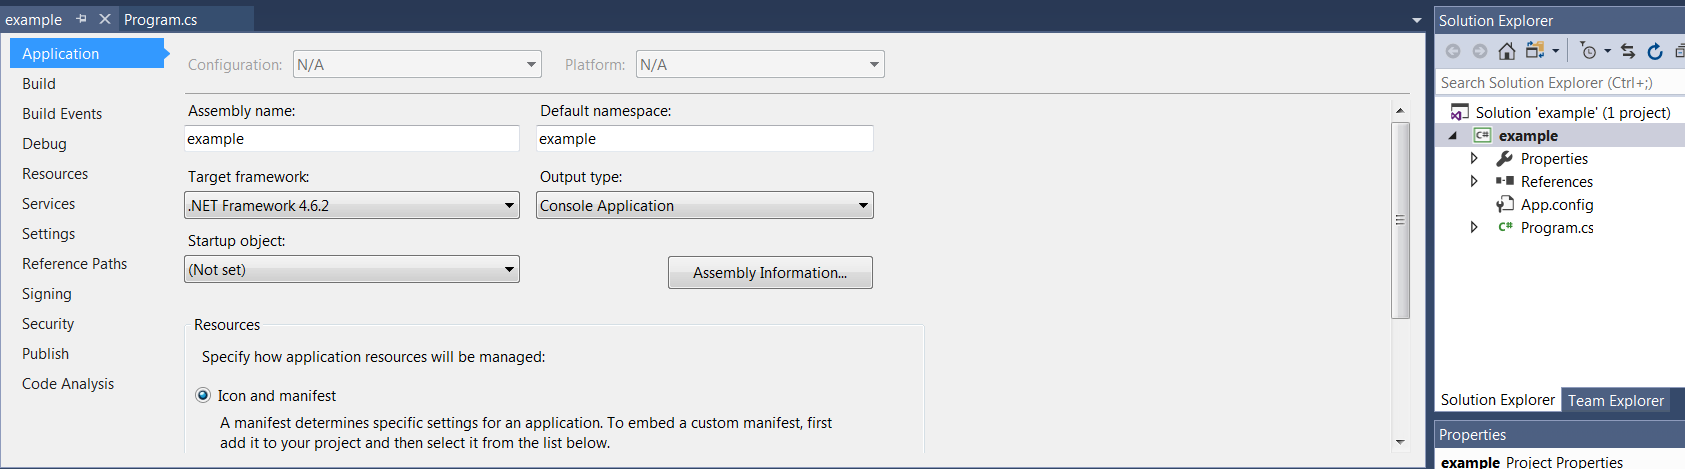The width and height of the screenshot is (1685, 469).
Task: Click the Solution 'example' icon in the tree
Action: click(1460, 112)
